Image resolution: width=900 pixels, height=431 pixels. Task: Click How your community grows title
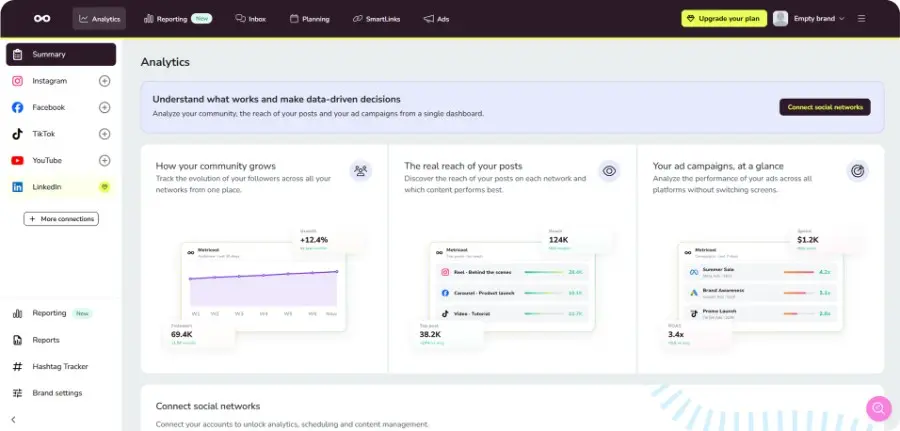[216, 166]
